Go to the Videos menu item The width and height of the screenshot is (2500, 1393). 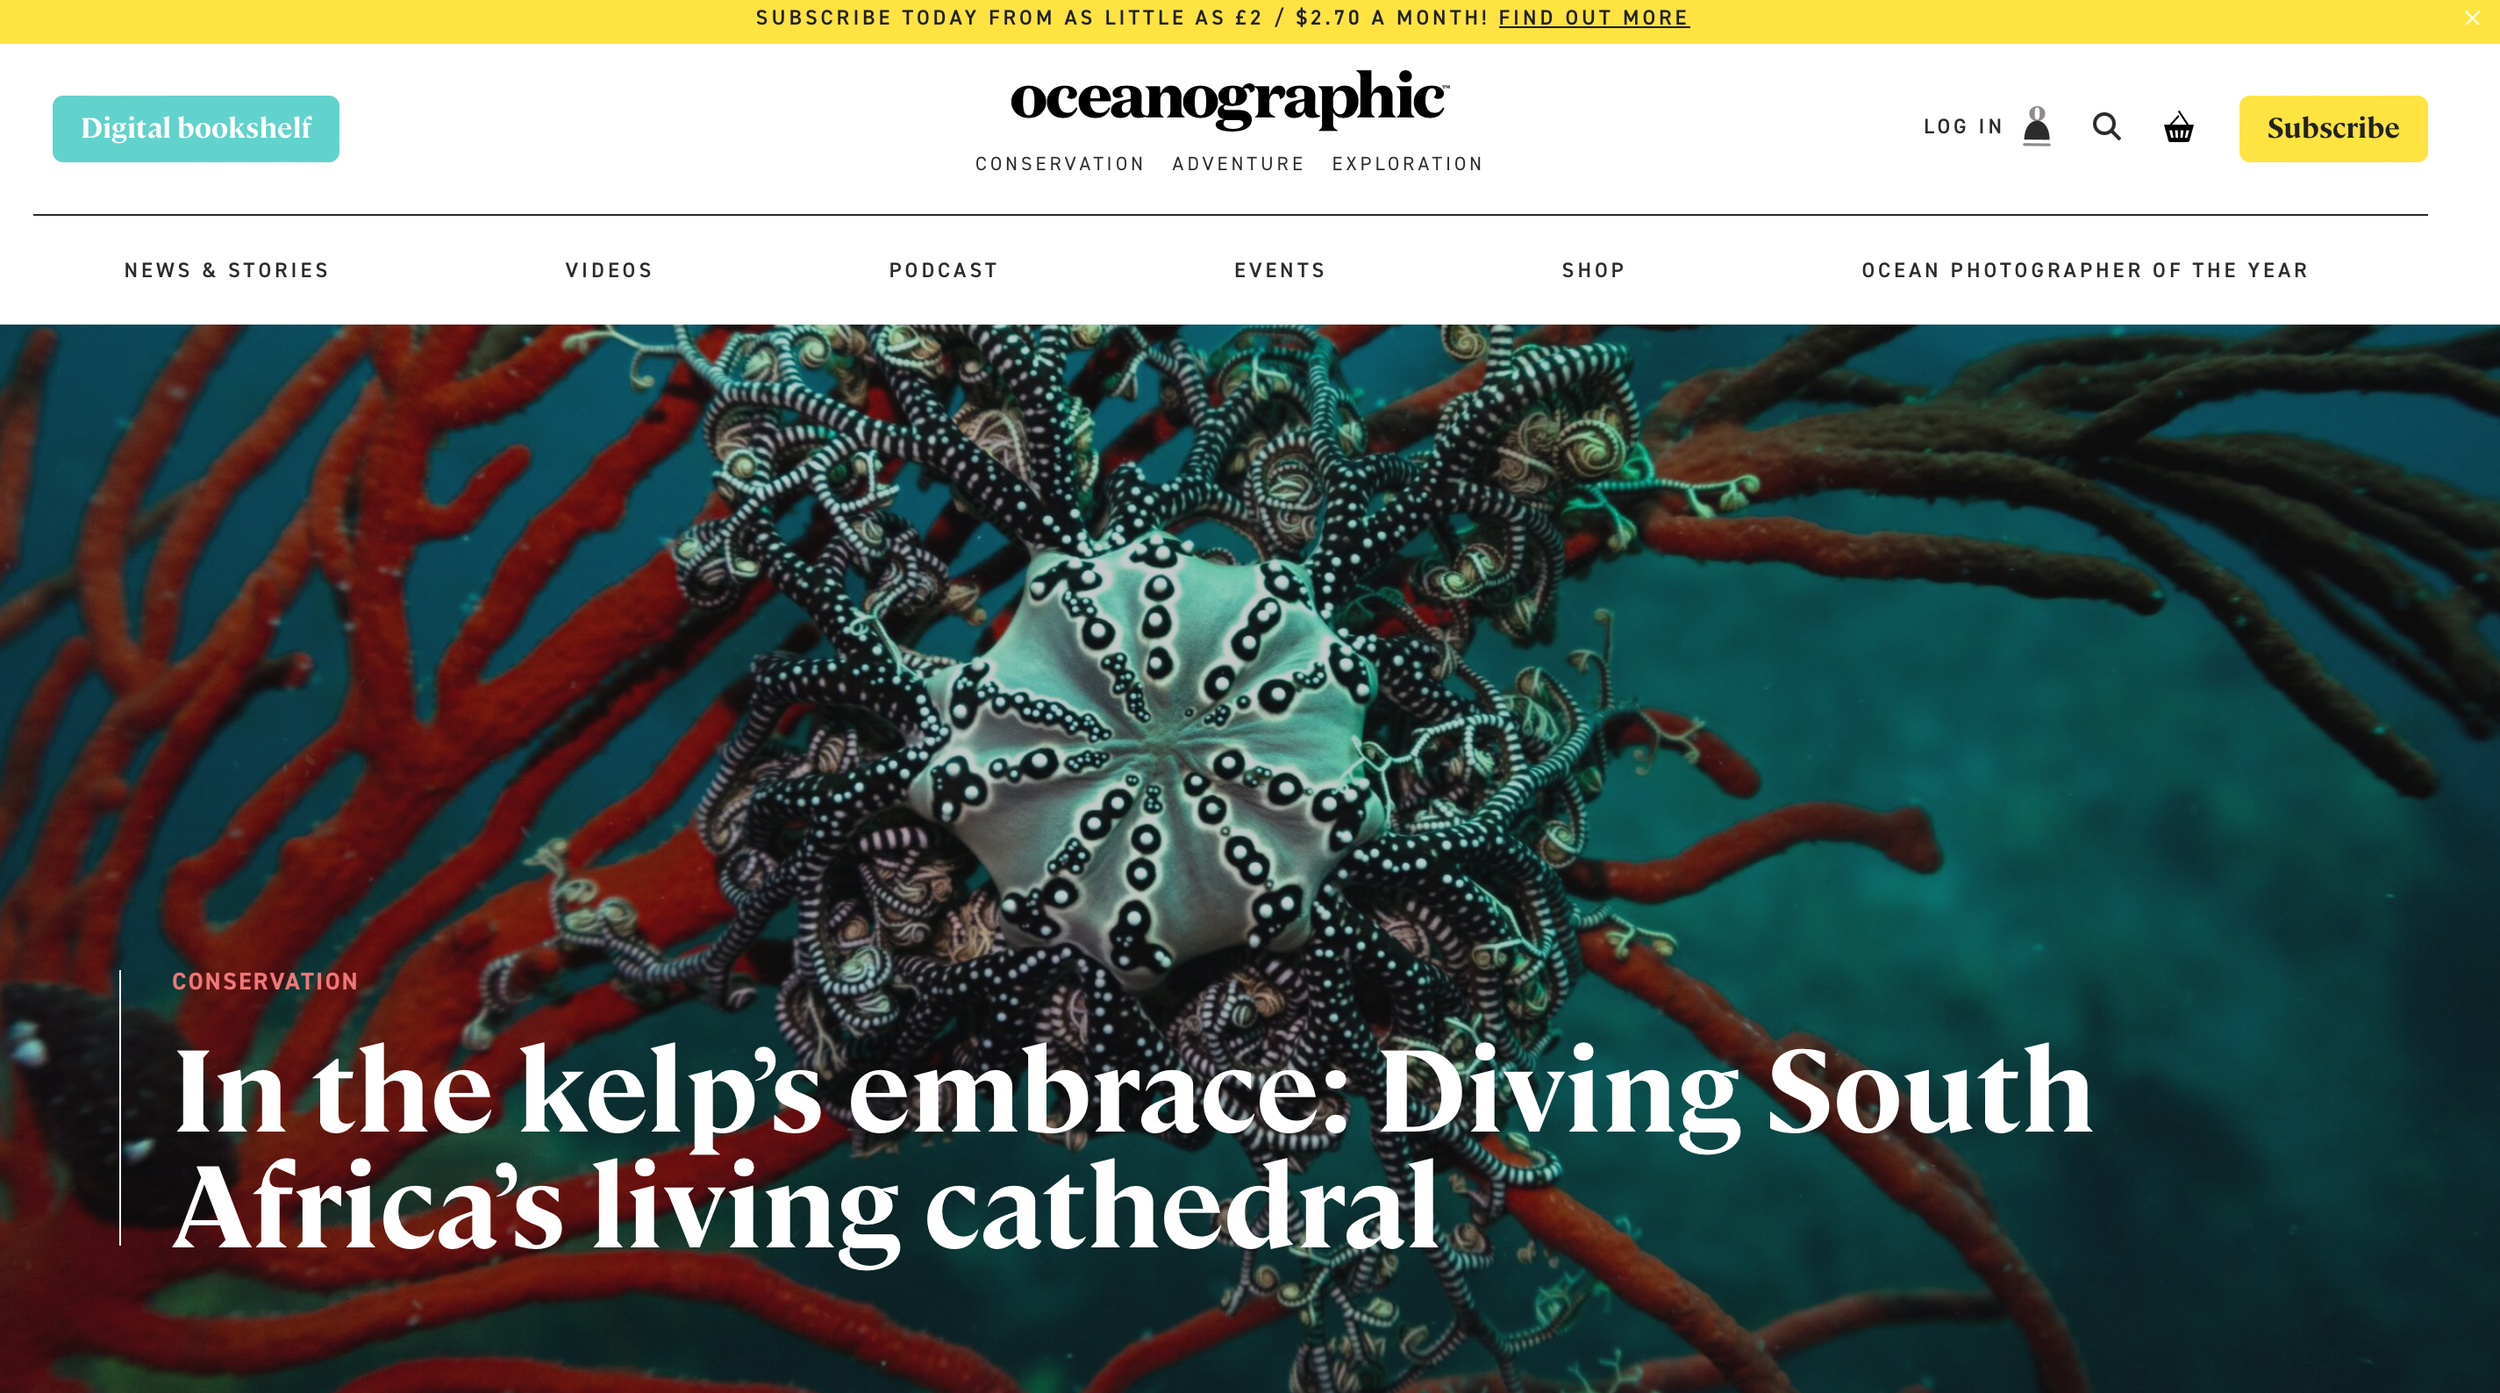(x=609, y=270)
